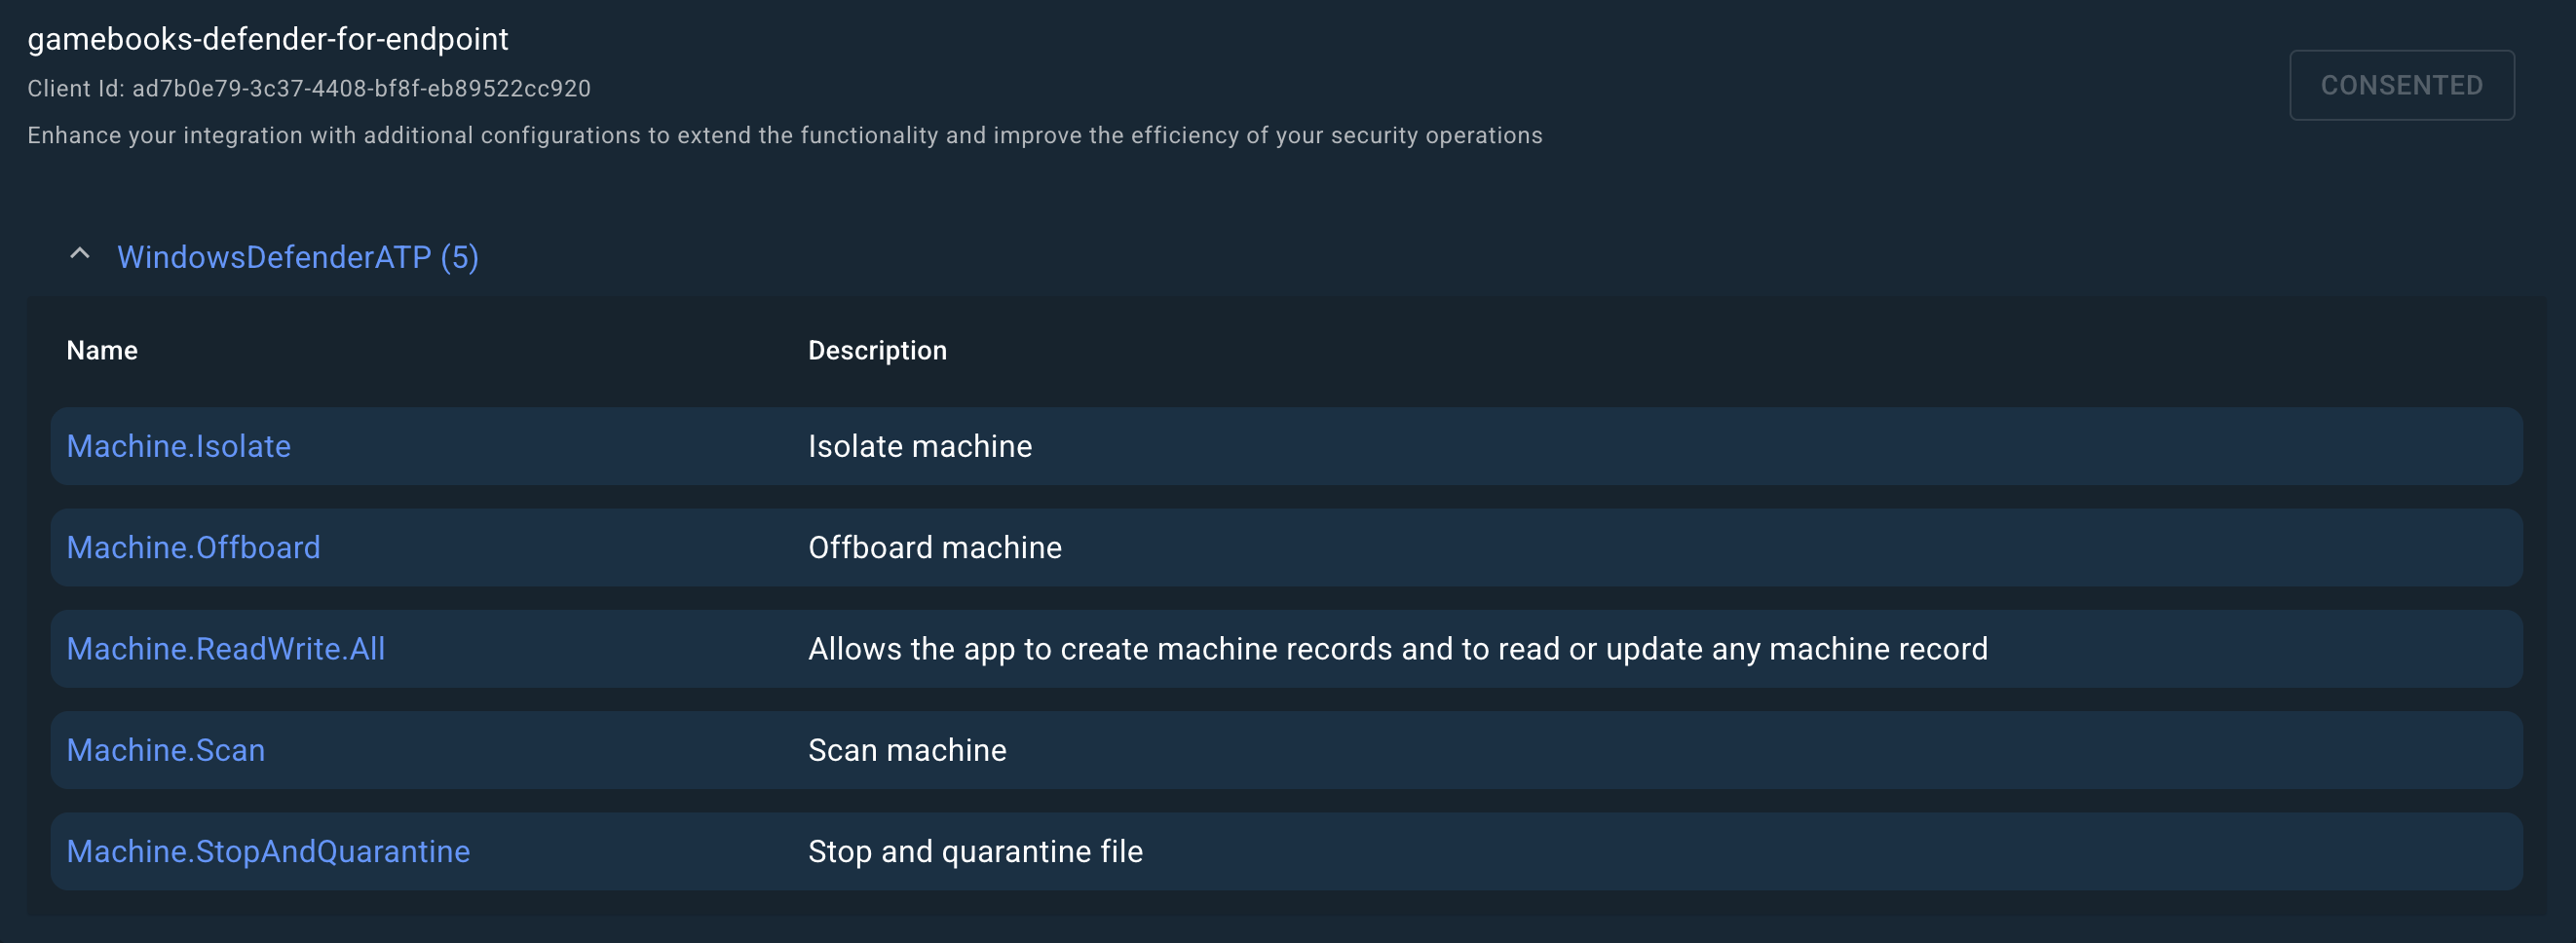2576x943 pixels.
Task: Open the Machine.Isolate permission link
Action: coord(178,446)
